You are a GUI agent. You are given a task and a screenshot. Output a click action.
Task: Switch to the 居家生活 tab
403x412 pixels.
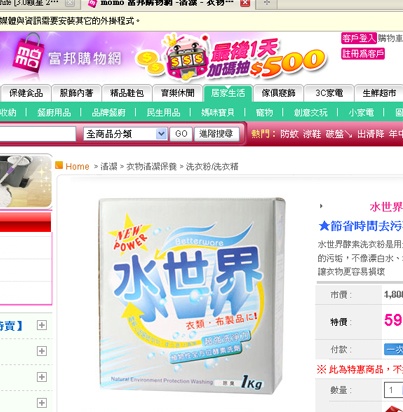tap(228, 93)
